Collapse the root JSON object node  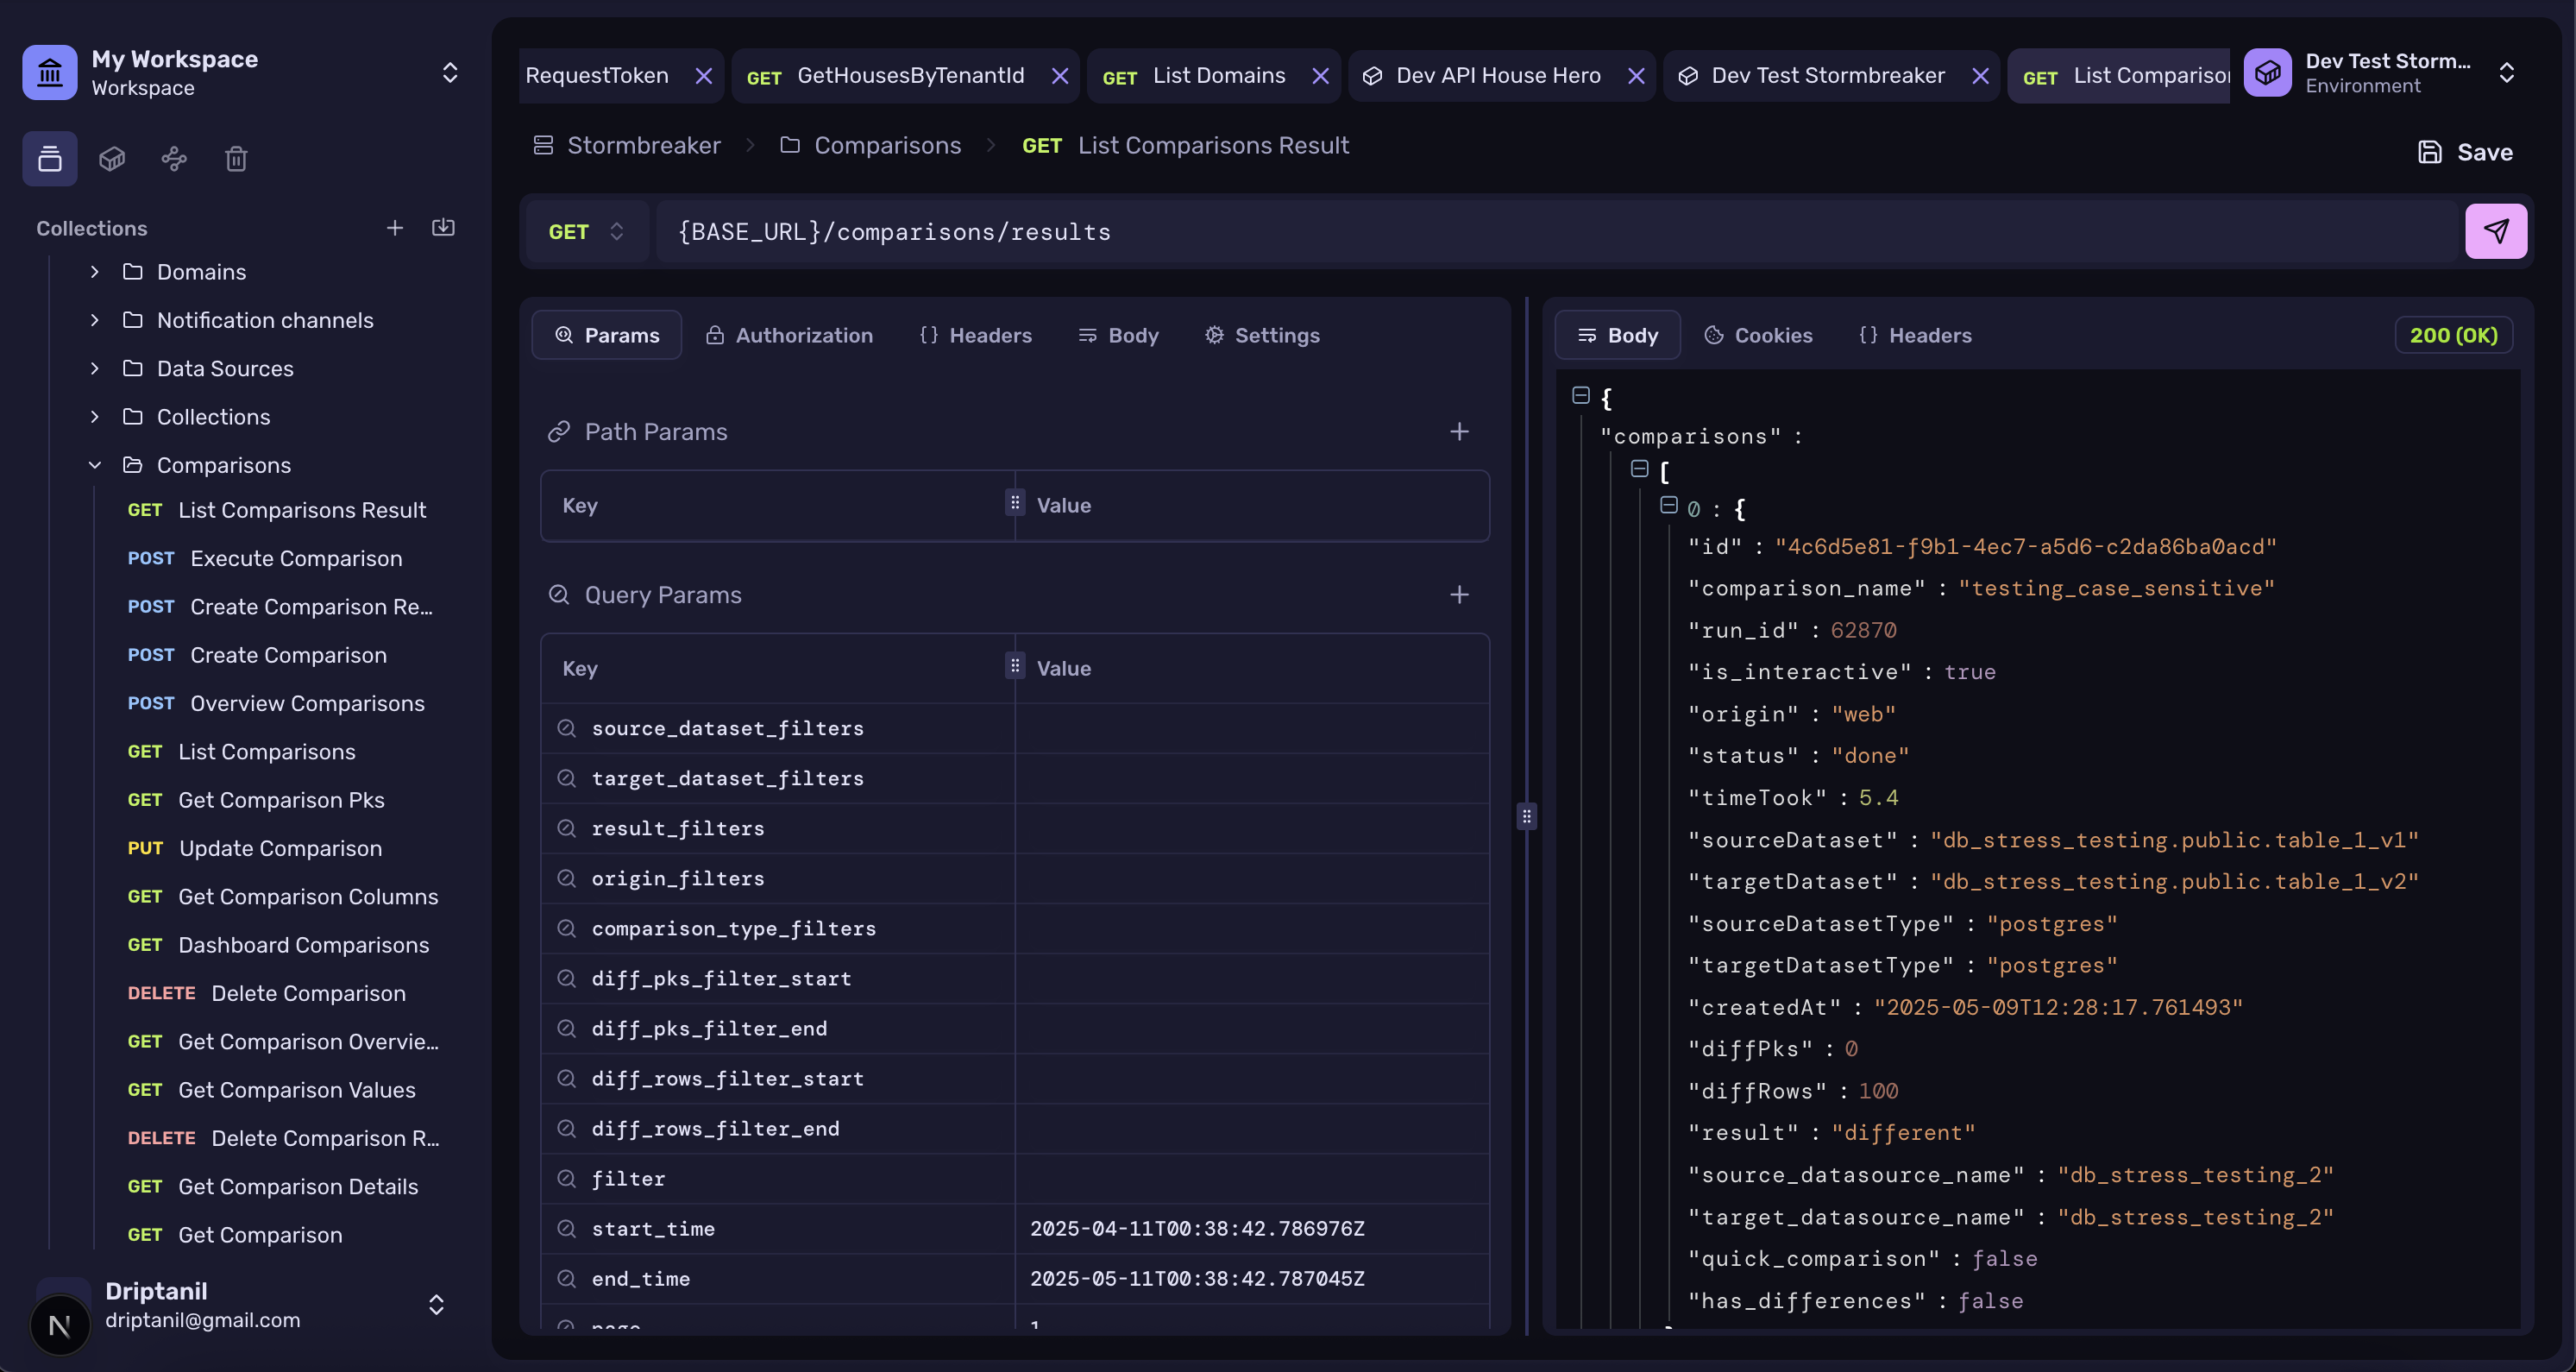point(1581,395)
